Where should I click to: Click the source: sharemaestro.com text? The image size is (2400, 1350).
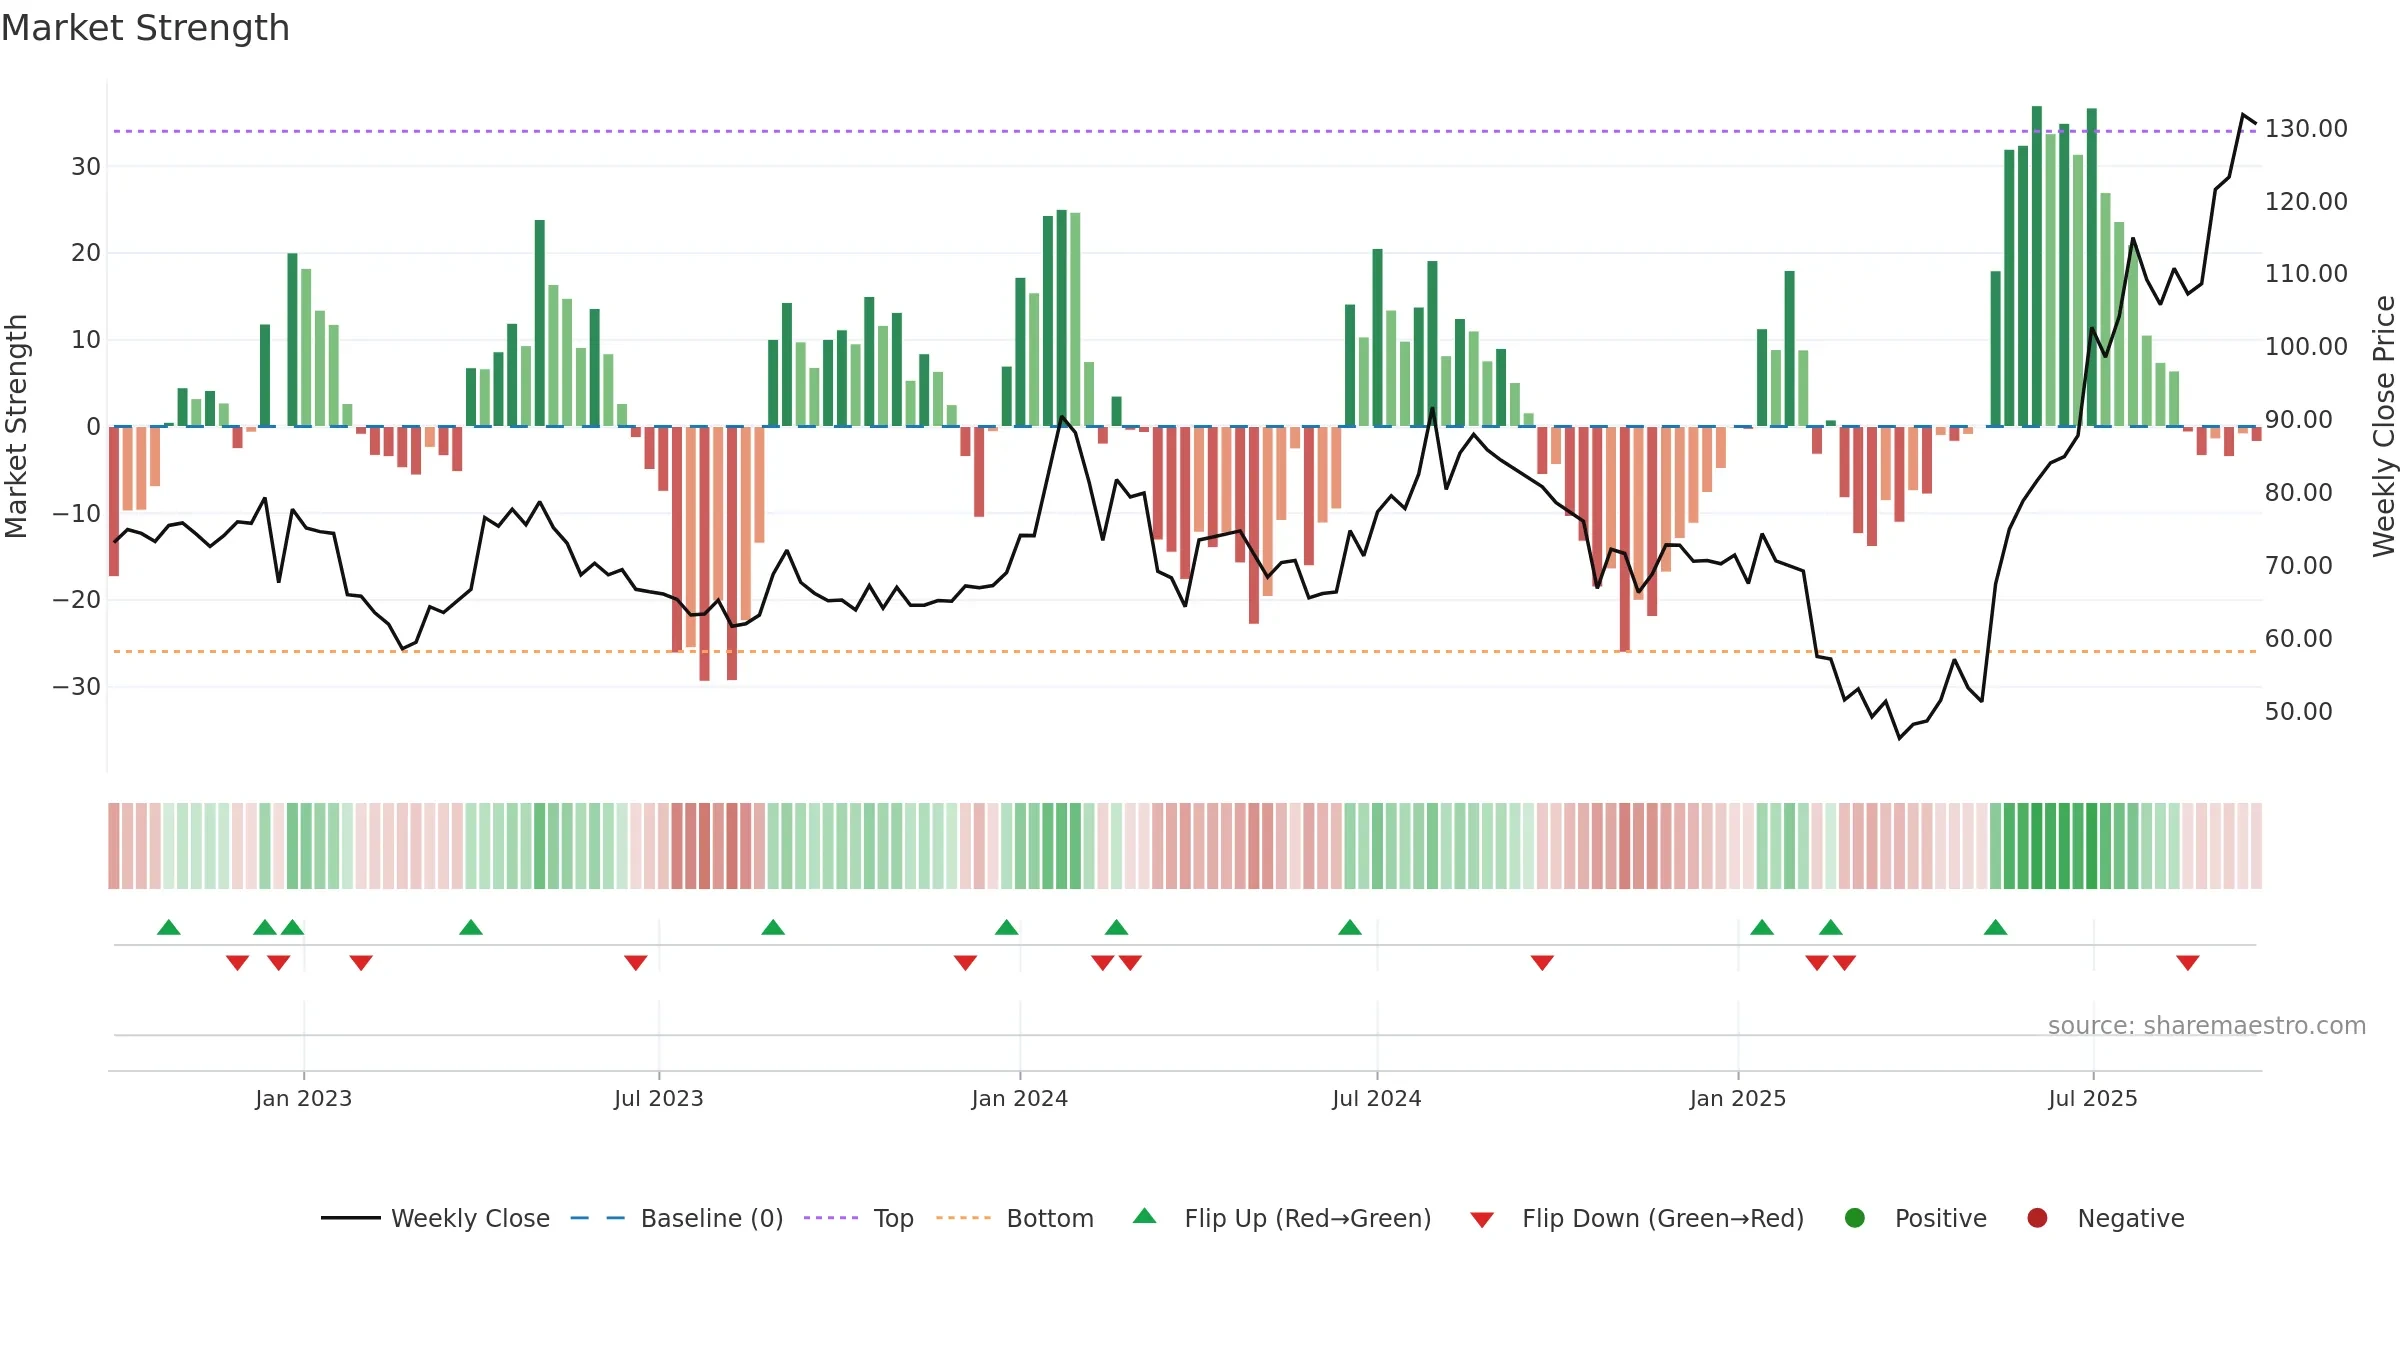pyautogui.click(x=2207, y=1025)
